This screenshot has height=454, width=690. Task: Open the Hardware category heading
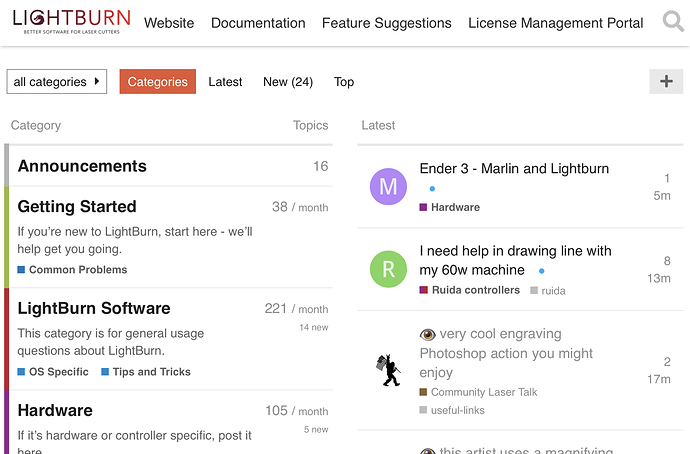pos(55,410)
